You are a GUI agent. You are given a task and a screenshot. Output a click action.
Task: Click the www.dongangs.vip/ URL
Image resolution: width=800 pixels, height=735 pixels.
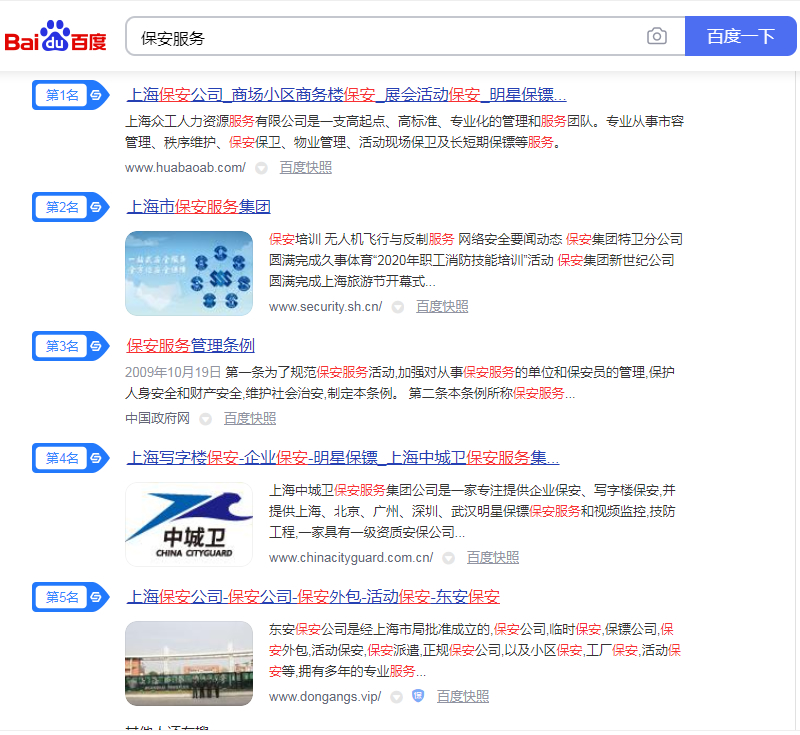(x=325, y=697)
